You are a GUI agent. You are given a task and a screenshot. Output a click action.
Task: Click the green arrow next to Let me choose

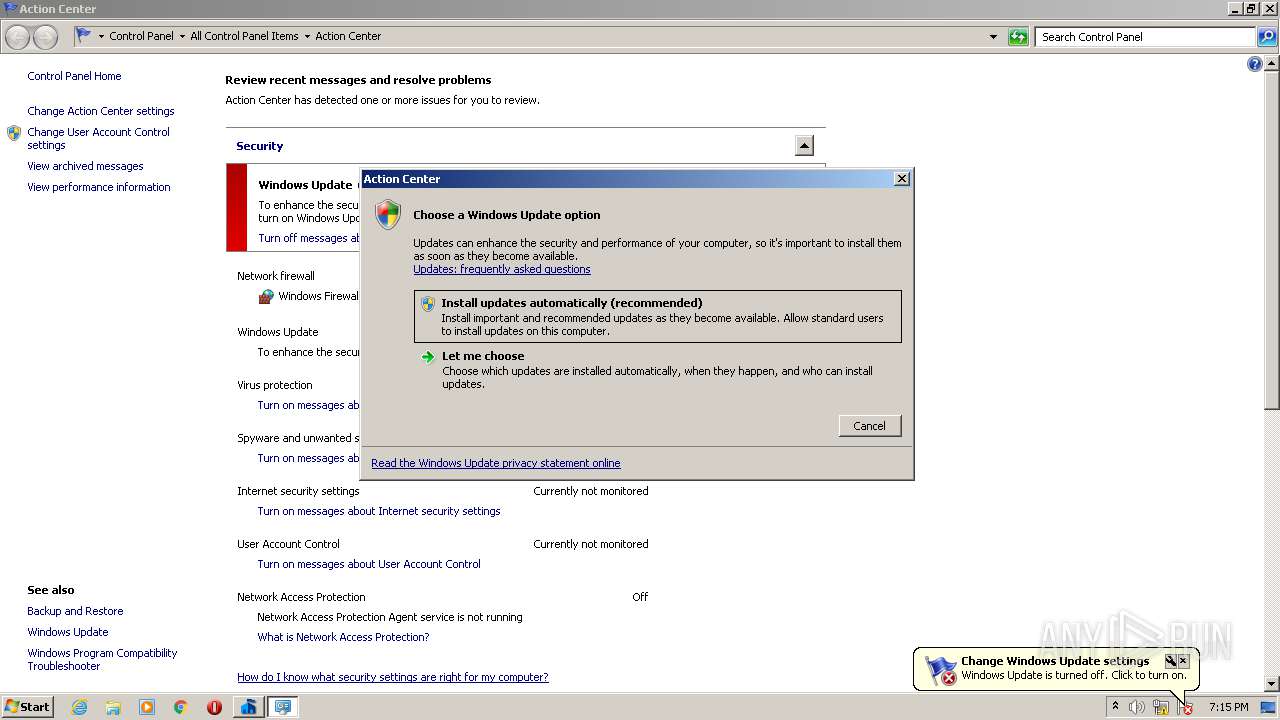(428, 357)
